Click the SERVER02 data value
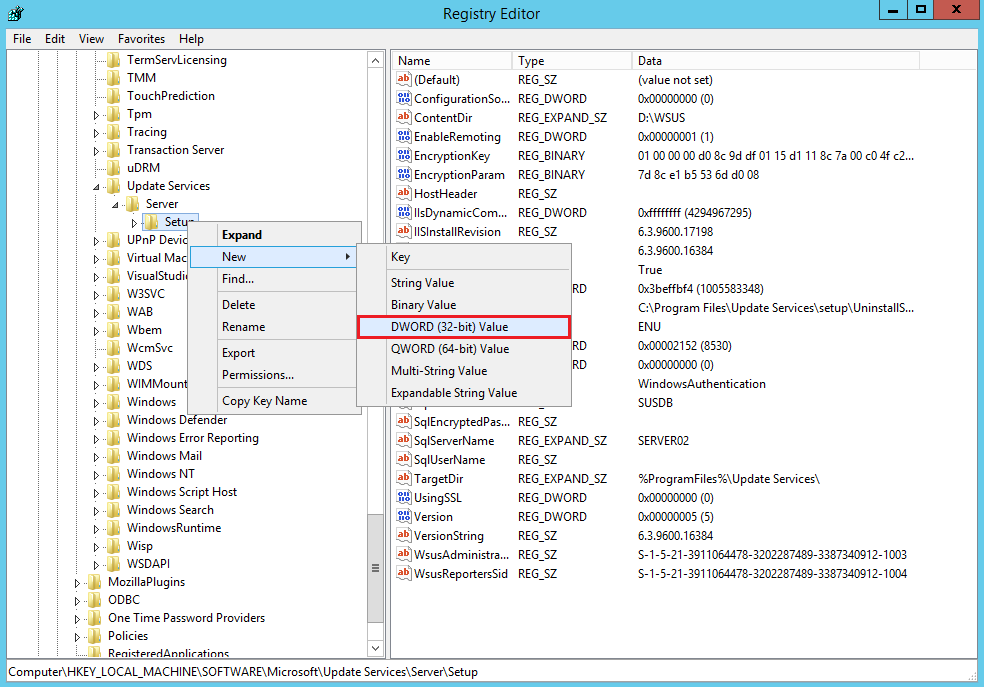Screen dimensions: 984x687 point(663,440)
